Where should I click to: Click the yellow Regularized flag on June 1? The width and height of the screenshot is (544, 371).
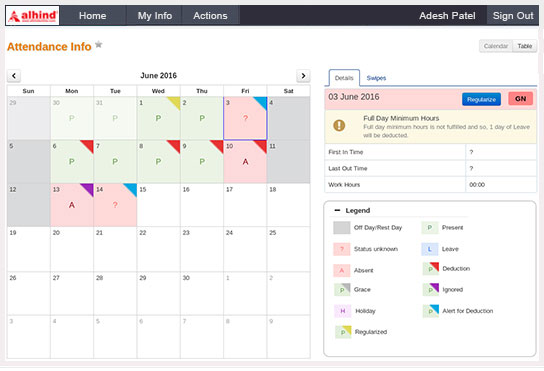pyautogui.click(x=175, y=103)
